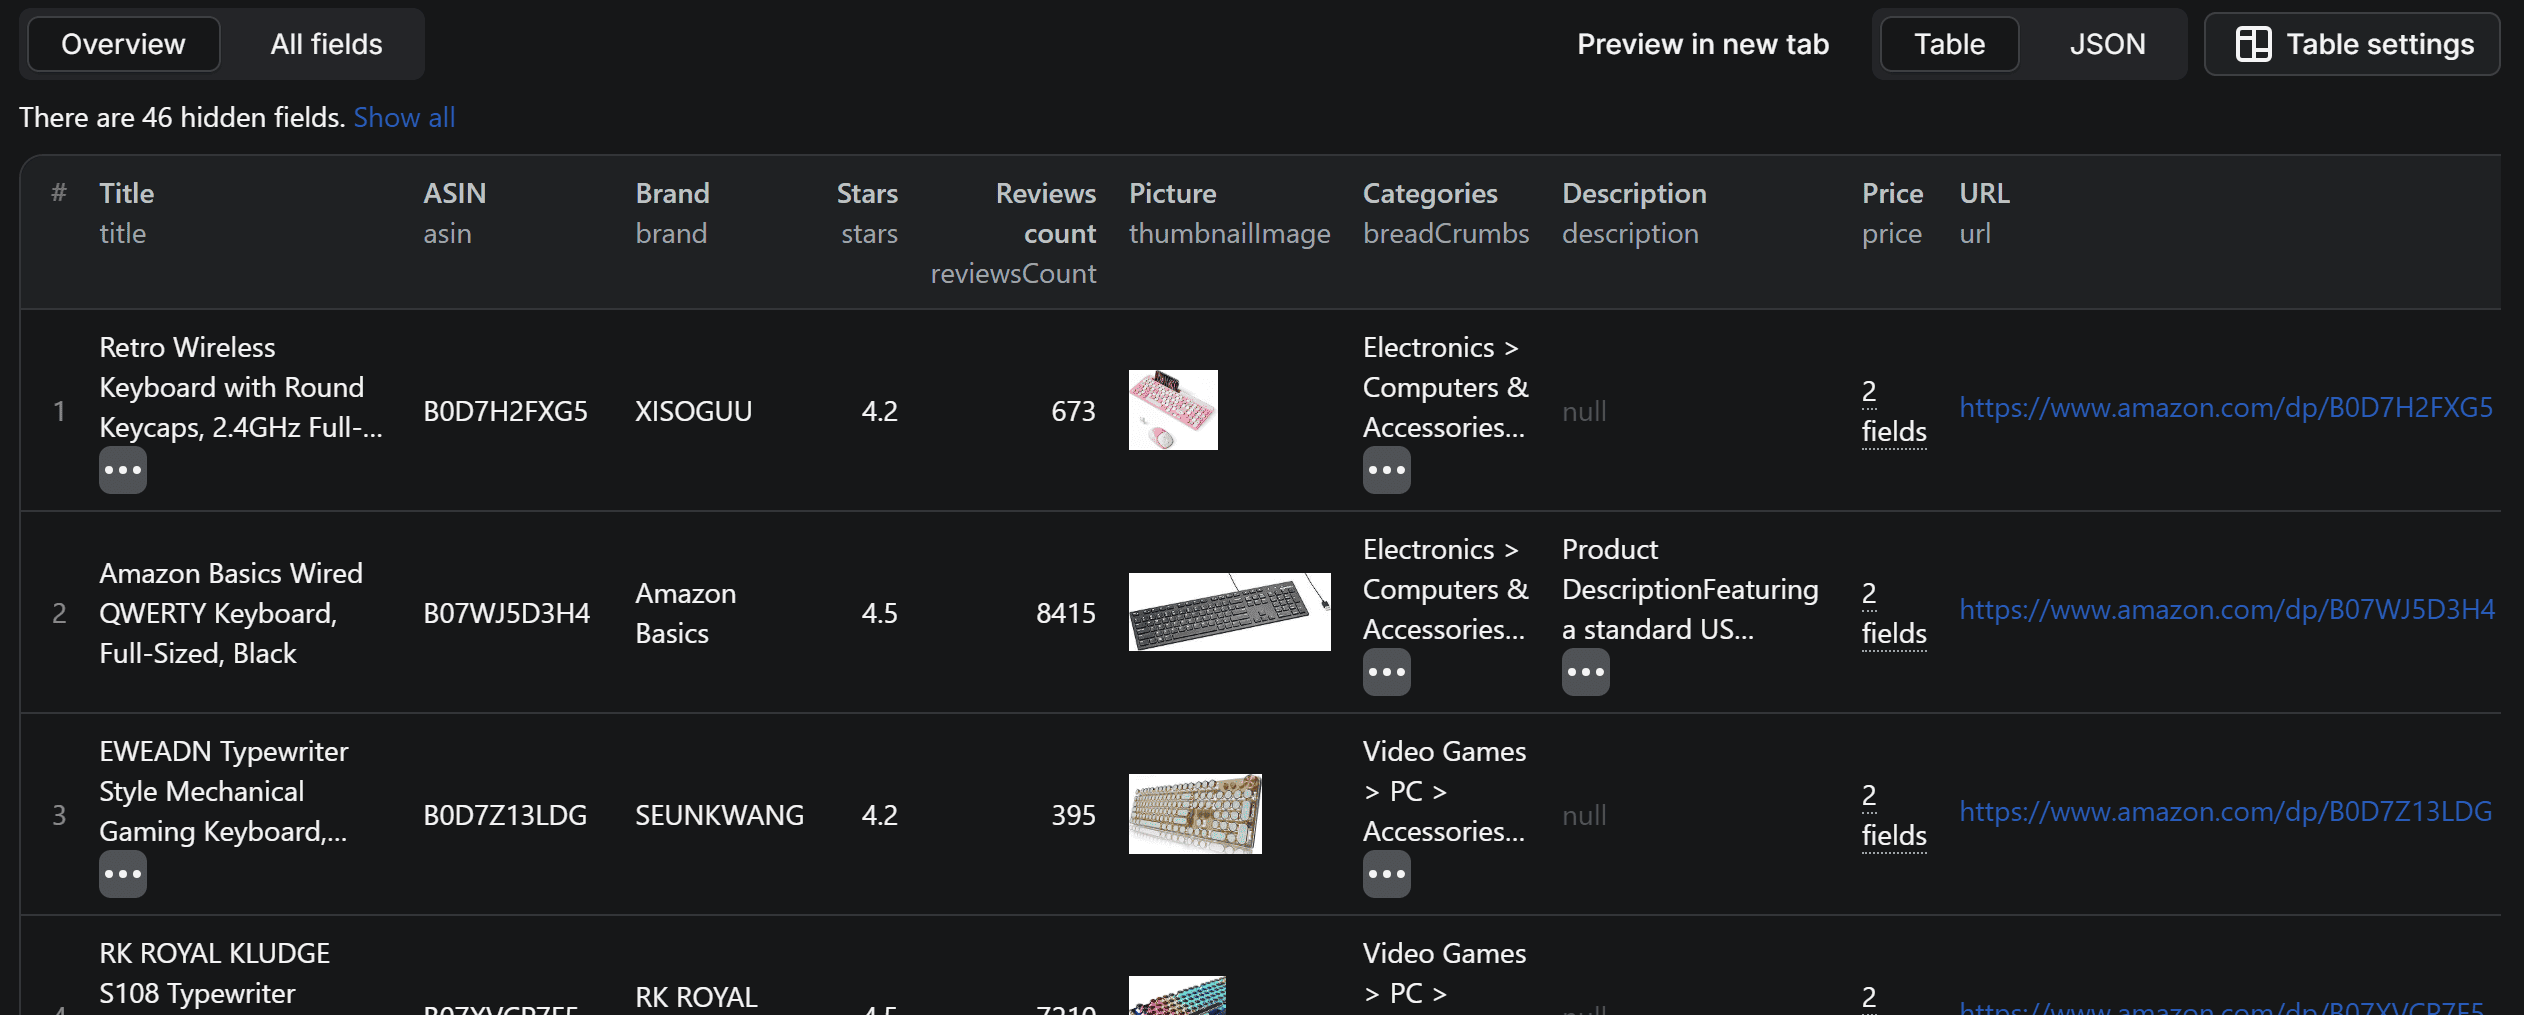Open the Amazon link for B0D7H2FXG5

[2224, 408]
